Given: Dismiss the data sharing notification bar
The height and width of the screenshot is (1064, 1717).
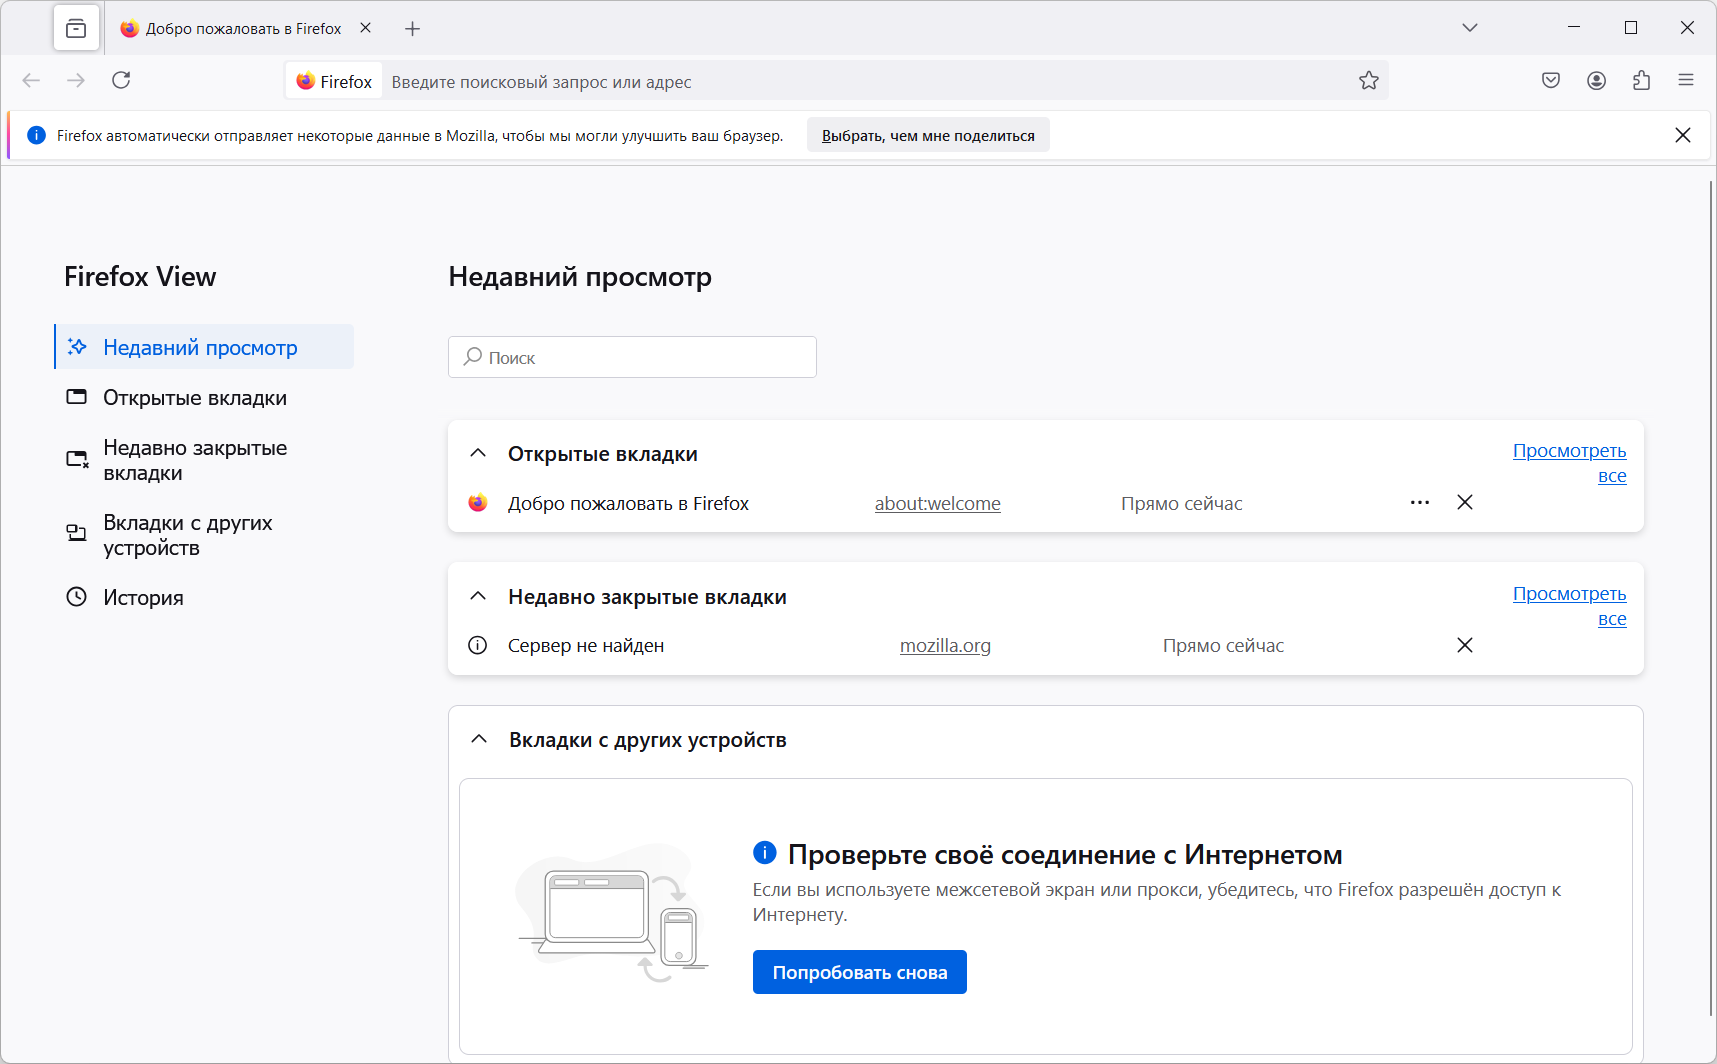Looking at the screenshot, I should pyautogui.click(x=1683, y=135).
